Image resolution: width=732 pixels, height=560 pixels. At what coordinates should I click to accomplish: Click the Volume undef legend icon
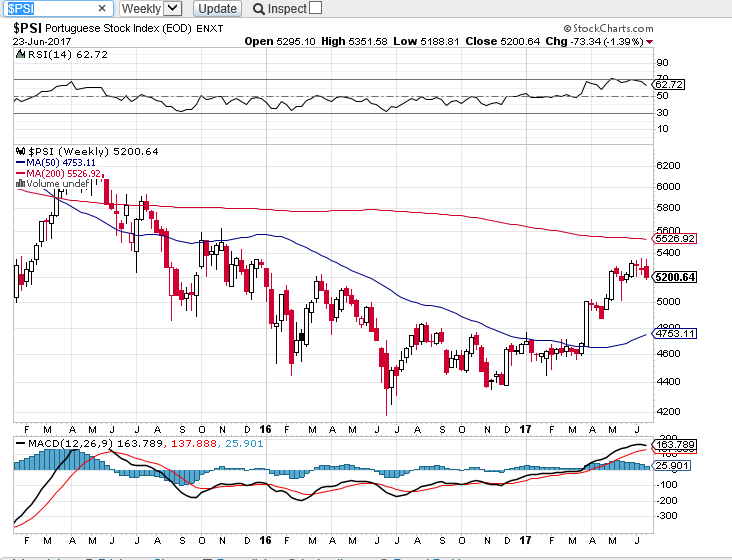[x=20, y=183]
